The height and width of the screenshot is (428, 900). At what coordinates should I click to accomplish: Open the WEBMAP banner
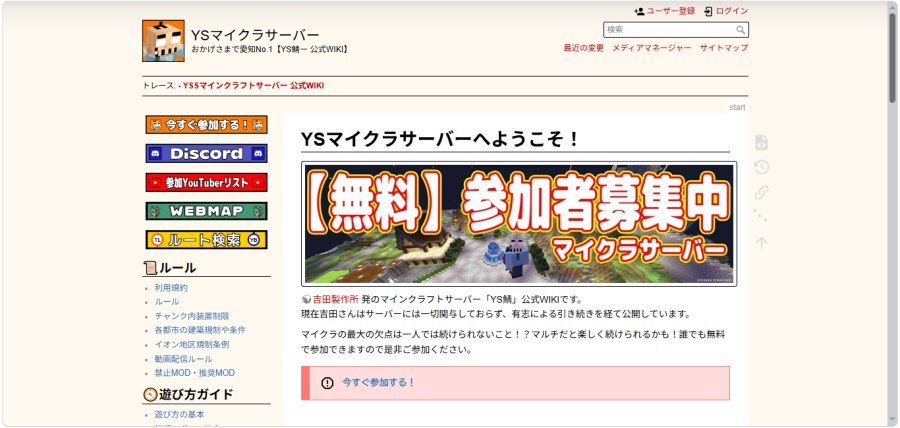pyautogui.click(x=207, y=211)
